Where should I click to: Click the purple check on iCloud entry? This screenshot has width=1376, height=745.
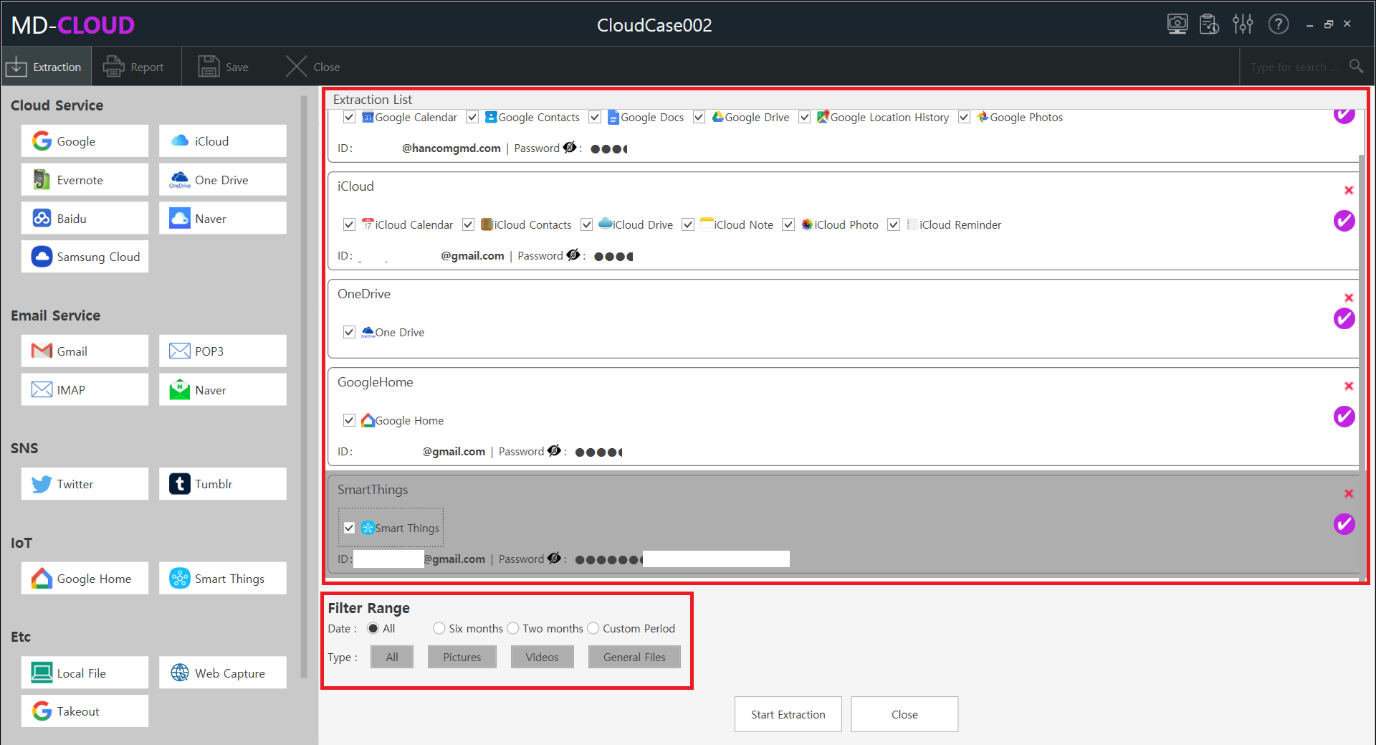pyautogui.click(x=1344, y=220)
